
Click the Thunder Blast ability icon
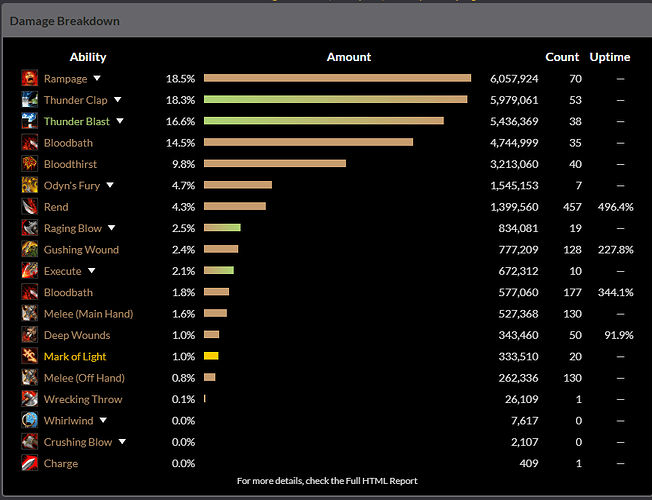click(x=30, y=121)
